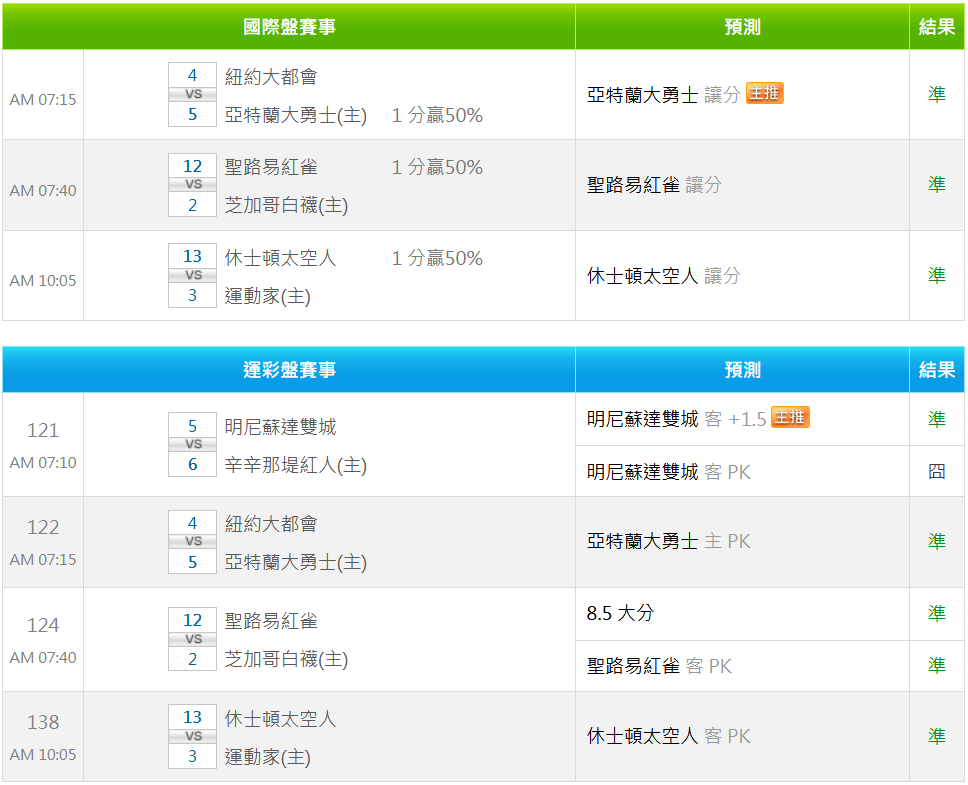Click AM 10:05 time under game 138
The width and height of the screenshot is (968, 785).
pyautogui.click(x=43, y=754)
